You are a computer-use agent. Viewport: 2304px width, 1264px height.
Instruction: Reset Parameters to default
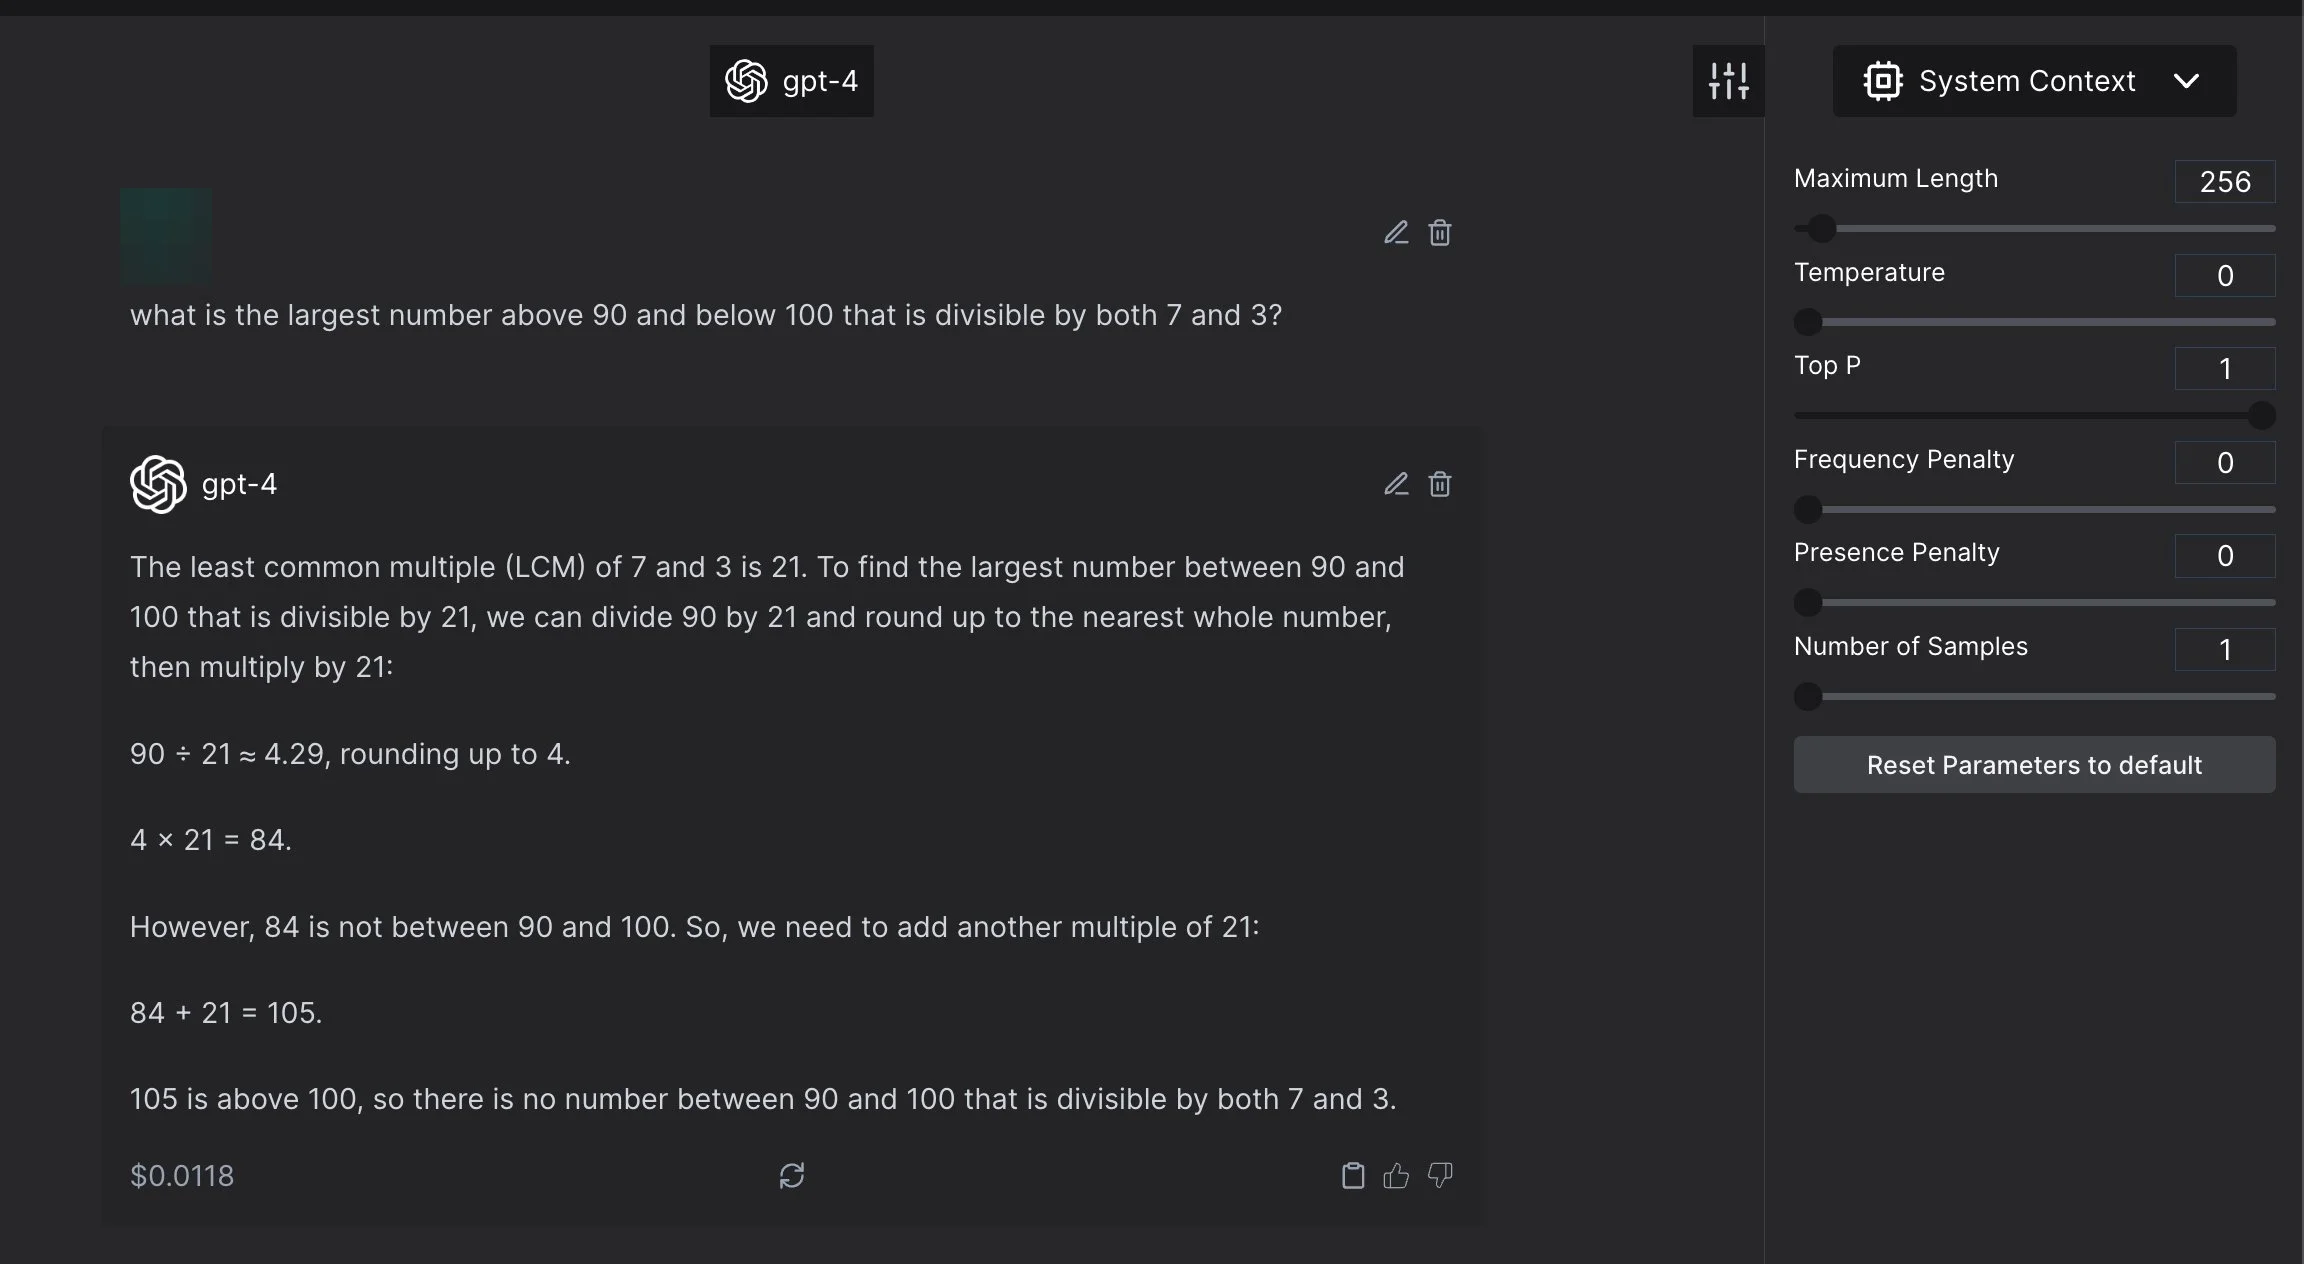(2034, 765)
